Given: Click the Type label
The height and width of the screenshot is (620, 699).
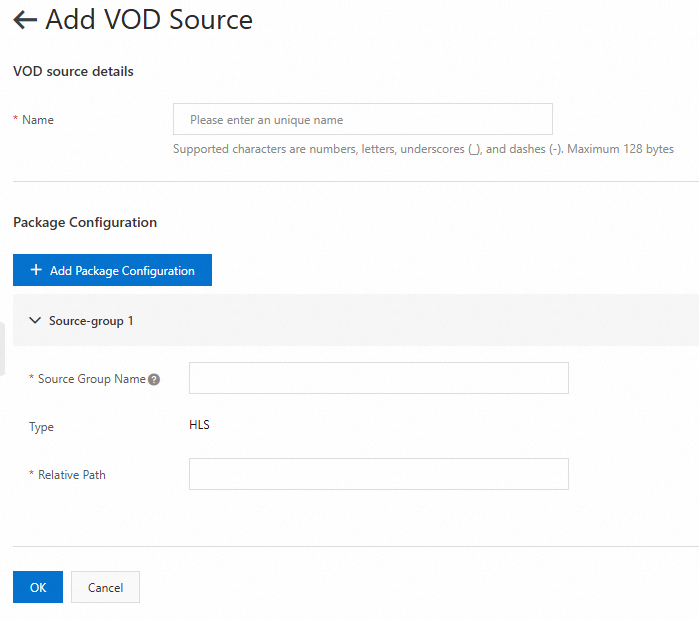Looking at the screenshot, I should (41, 427).
